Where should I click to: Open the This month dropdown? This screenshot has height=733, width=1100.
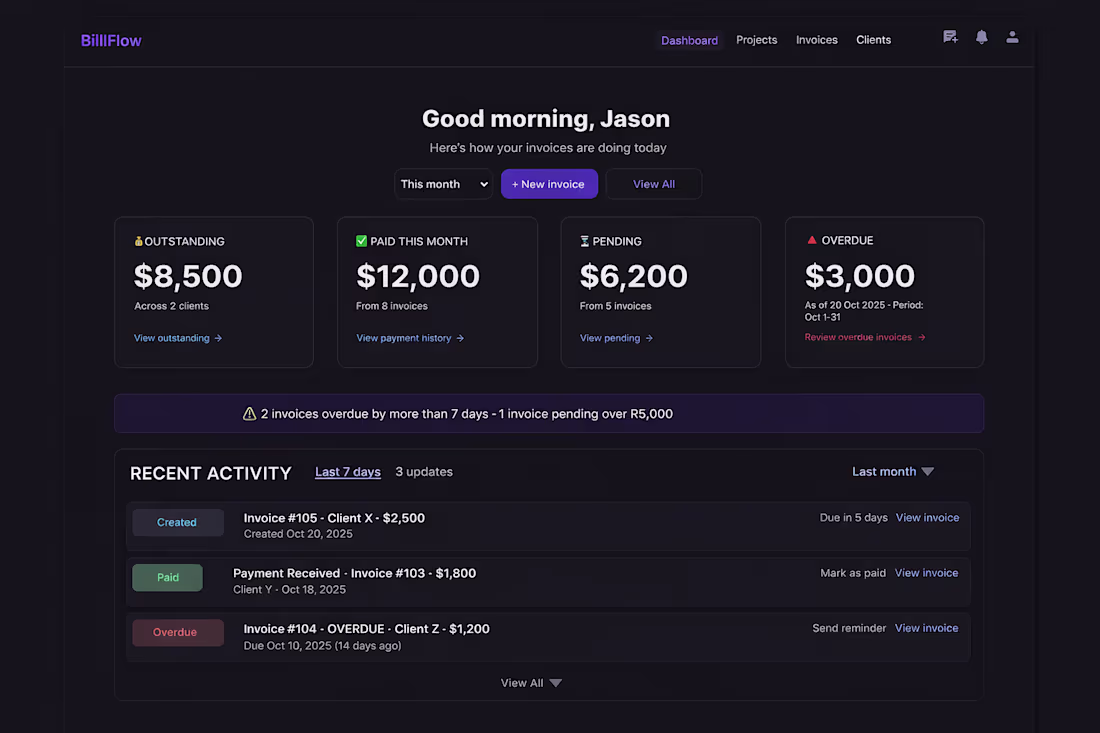coord(443,184)
